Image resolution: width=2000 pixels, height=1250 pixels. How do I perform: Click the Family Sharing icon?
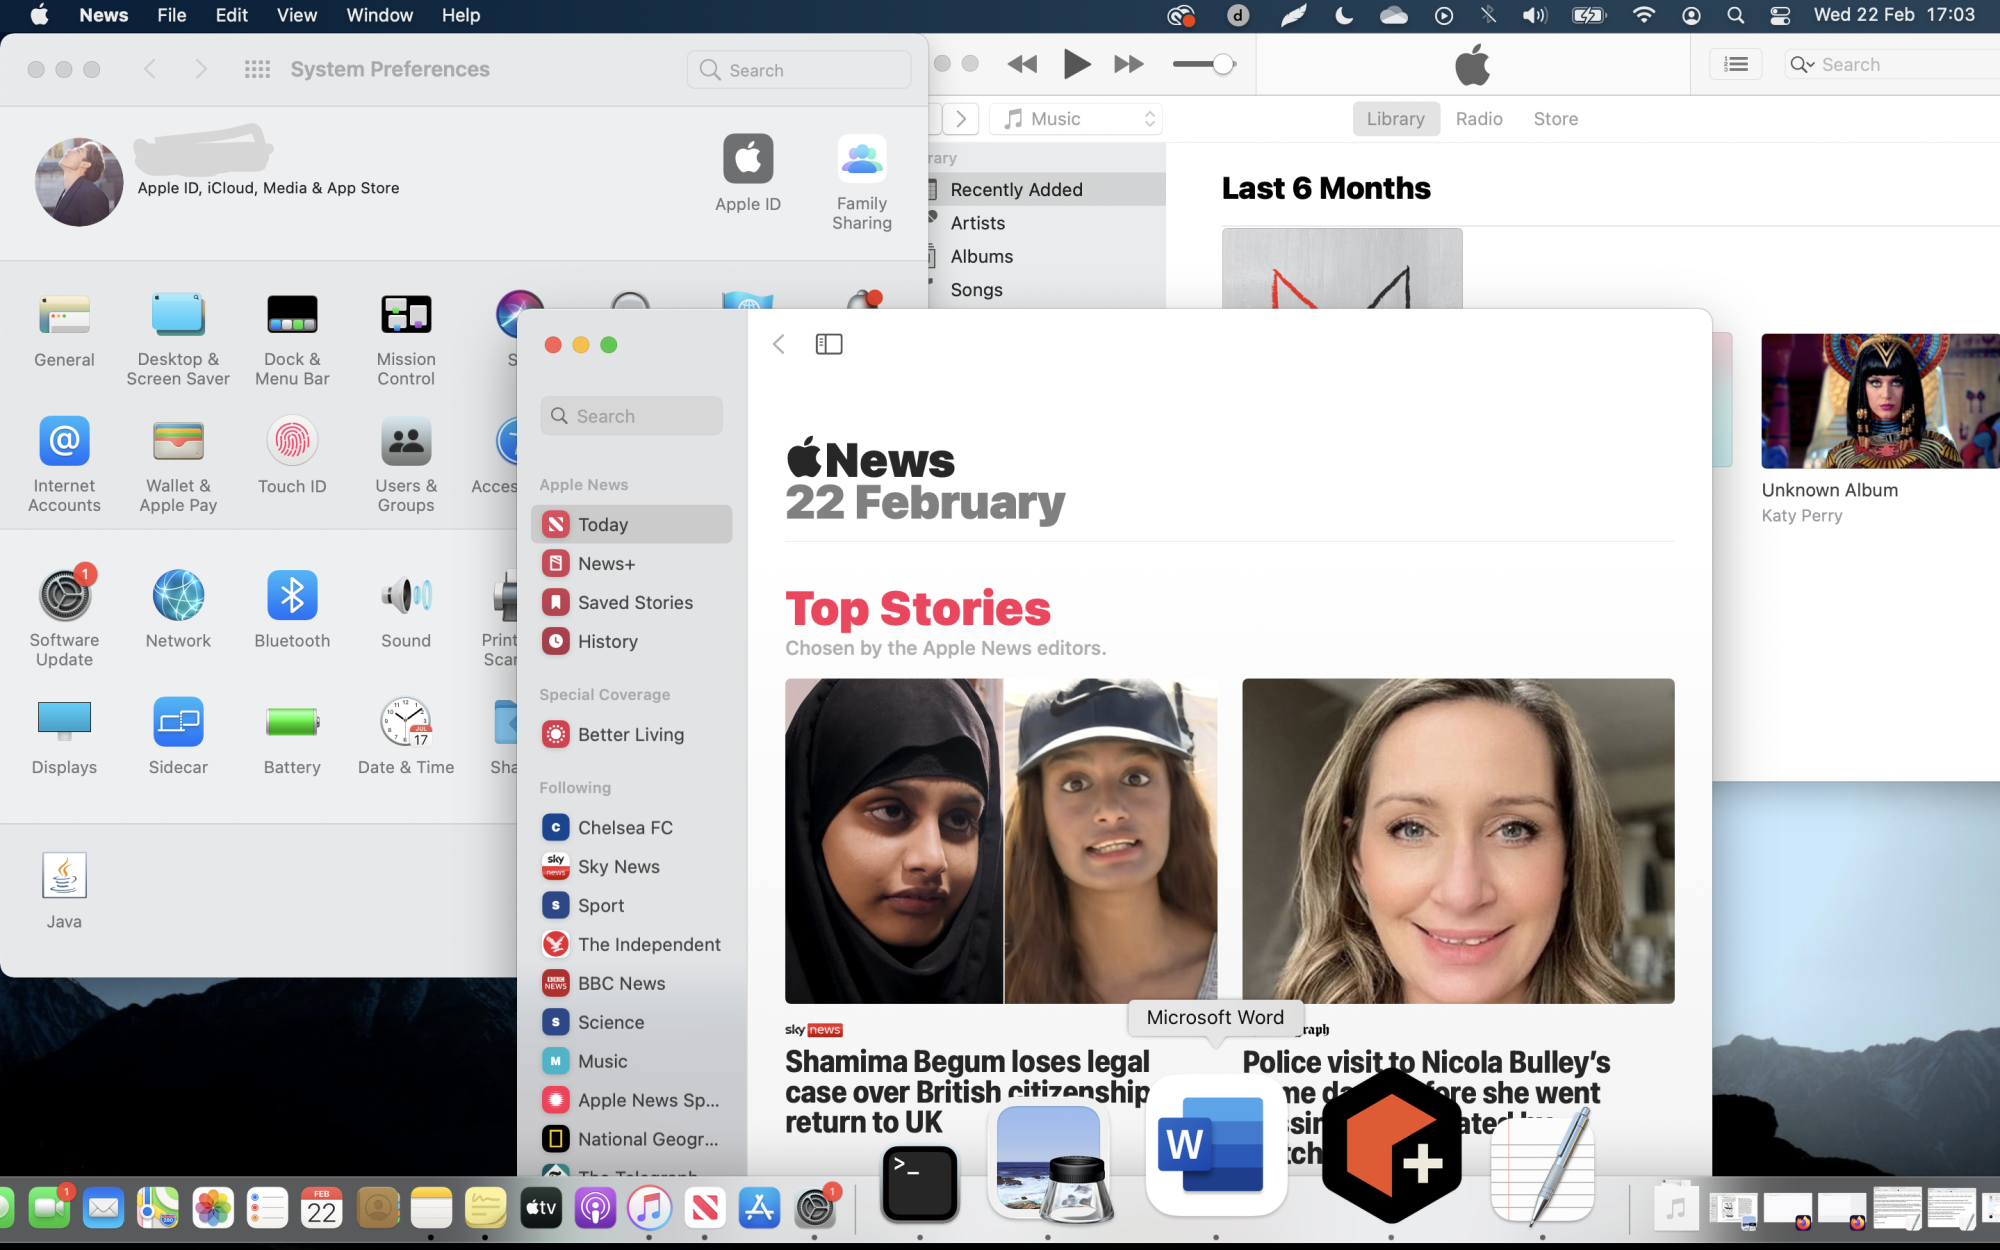pyautogui.click(x=861, y=160)
